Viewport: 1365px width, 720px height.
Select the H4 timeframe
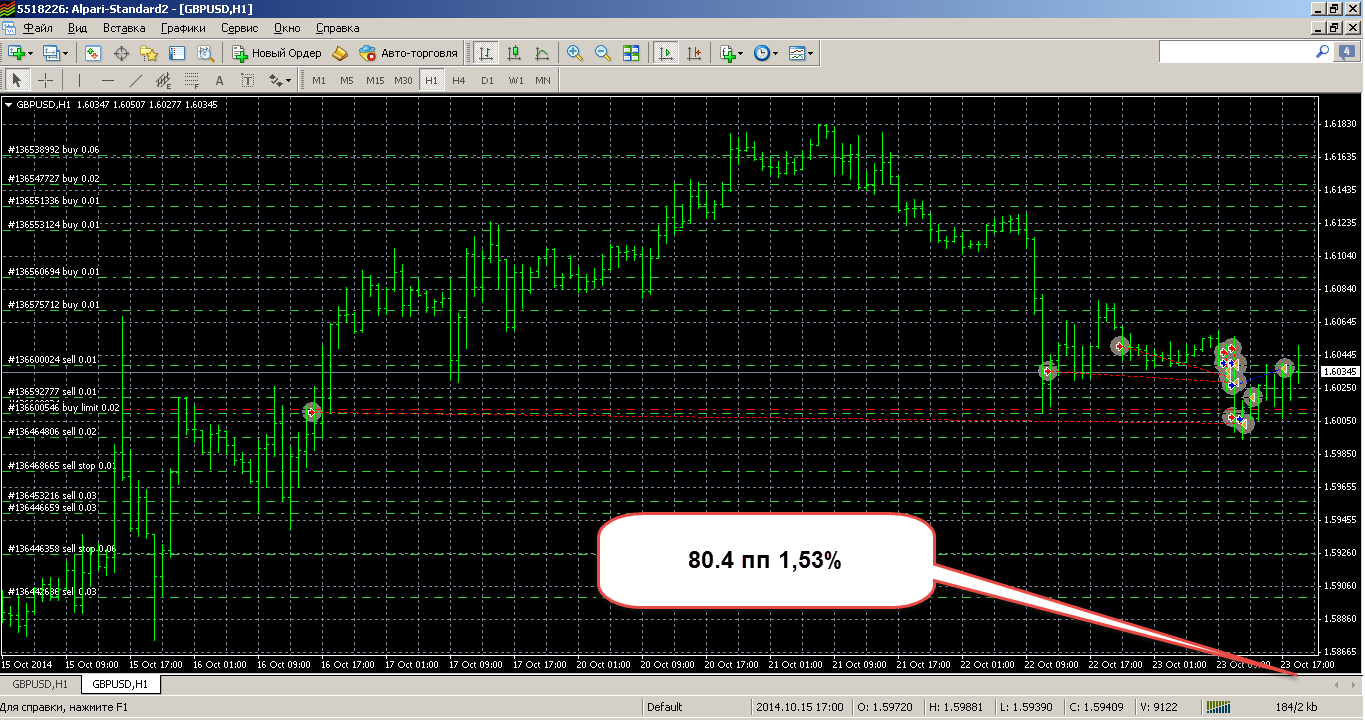[459, 80]
